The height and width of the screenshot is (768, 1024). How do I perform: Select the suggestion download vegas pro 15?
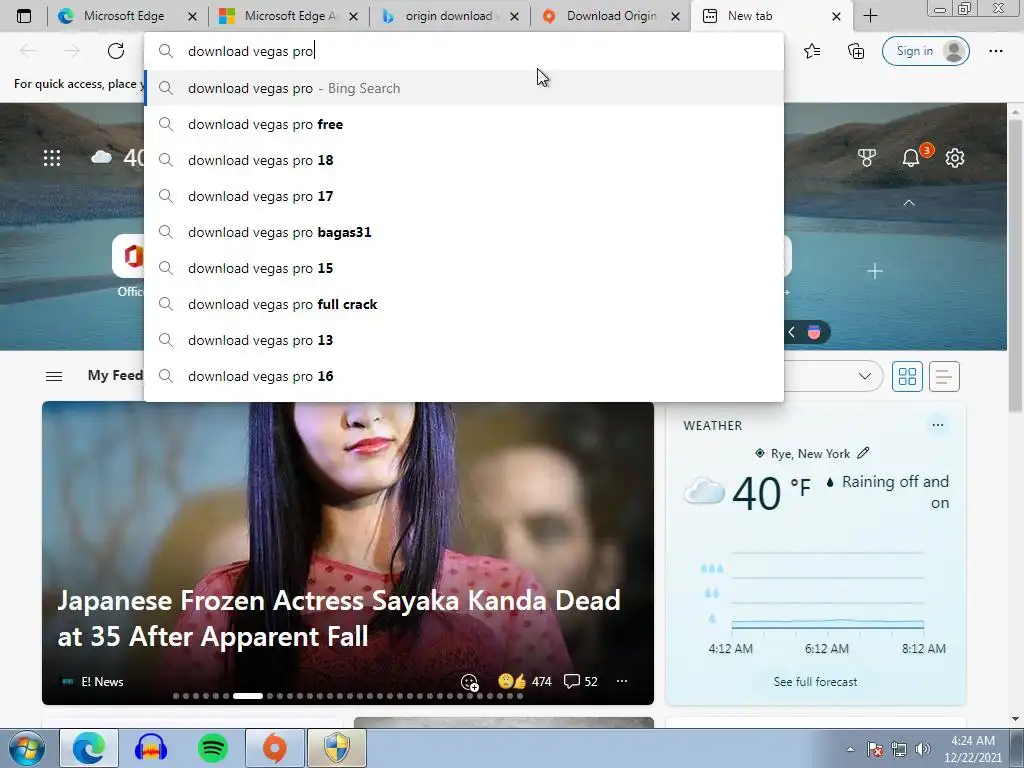(x=464, y=268)
